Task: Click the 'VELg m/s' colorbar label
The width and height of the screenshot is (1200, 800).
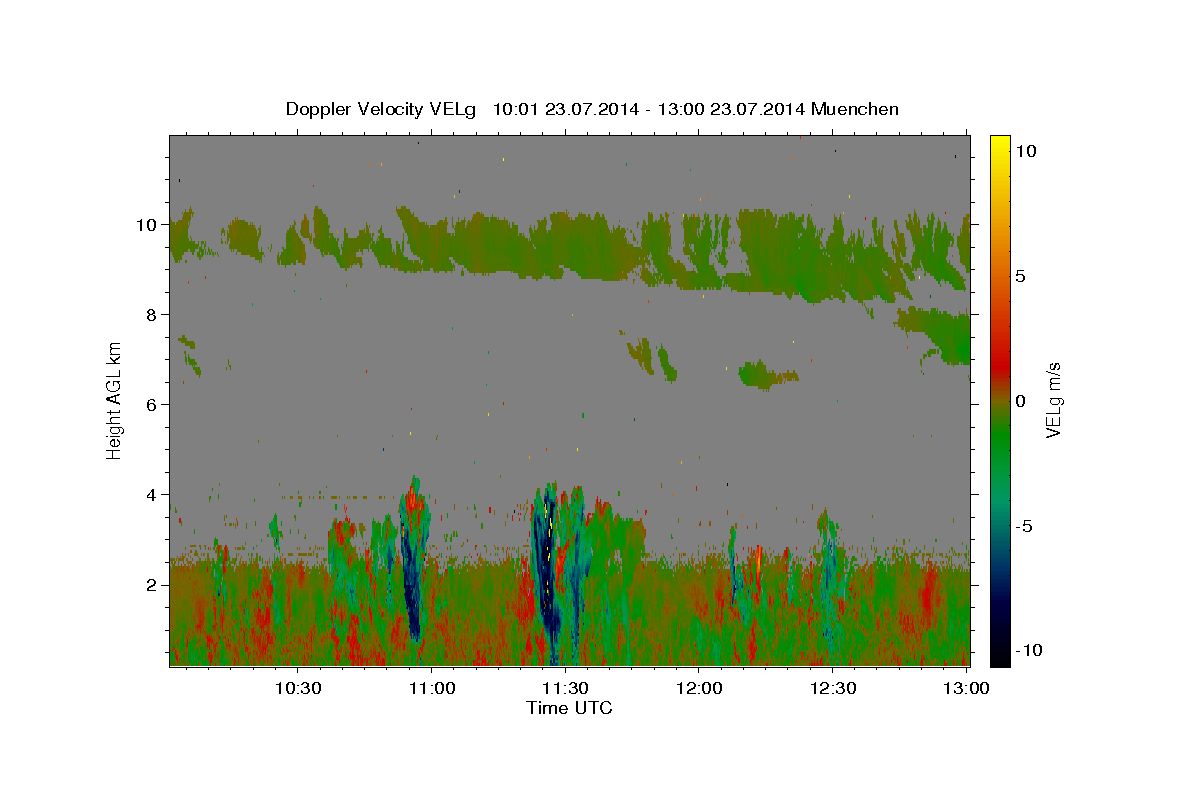Action: [x=1053, y=401]
